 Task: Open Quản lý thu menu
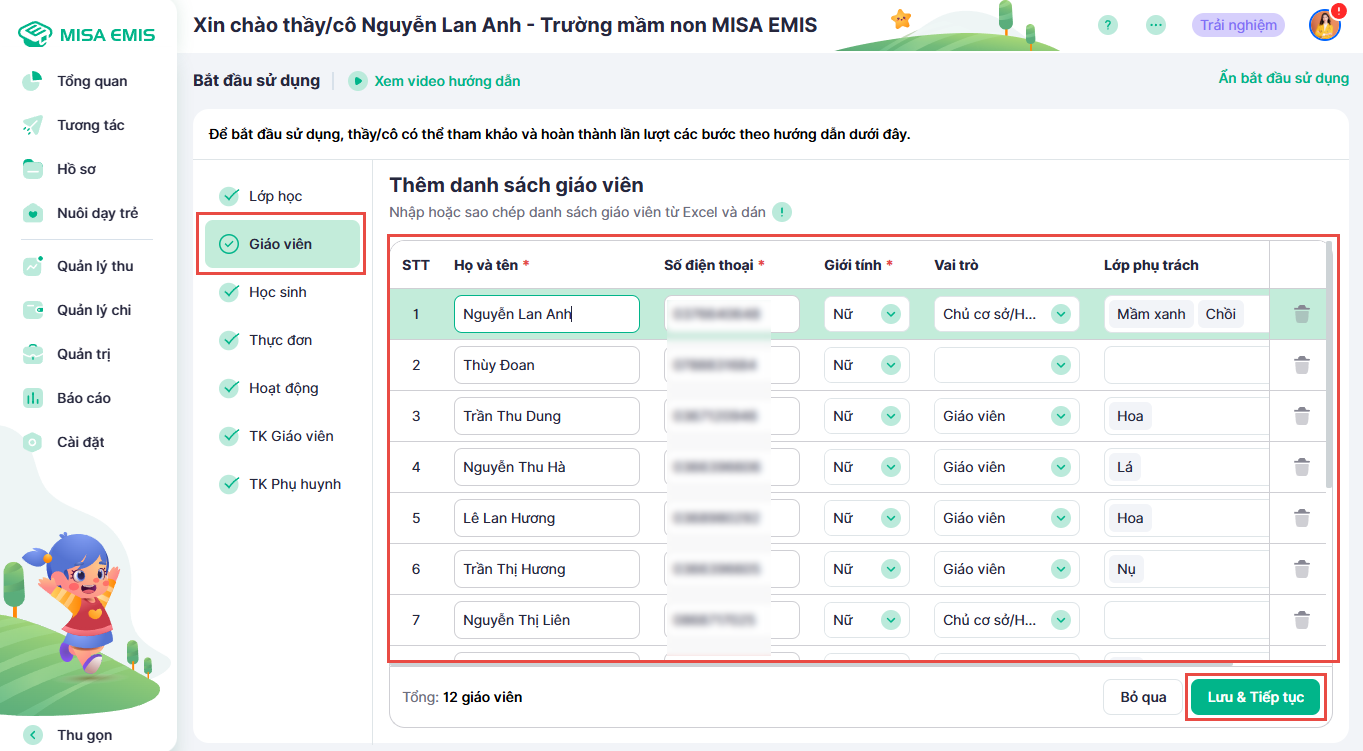94,266
